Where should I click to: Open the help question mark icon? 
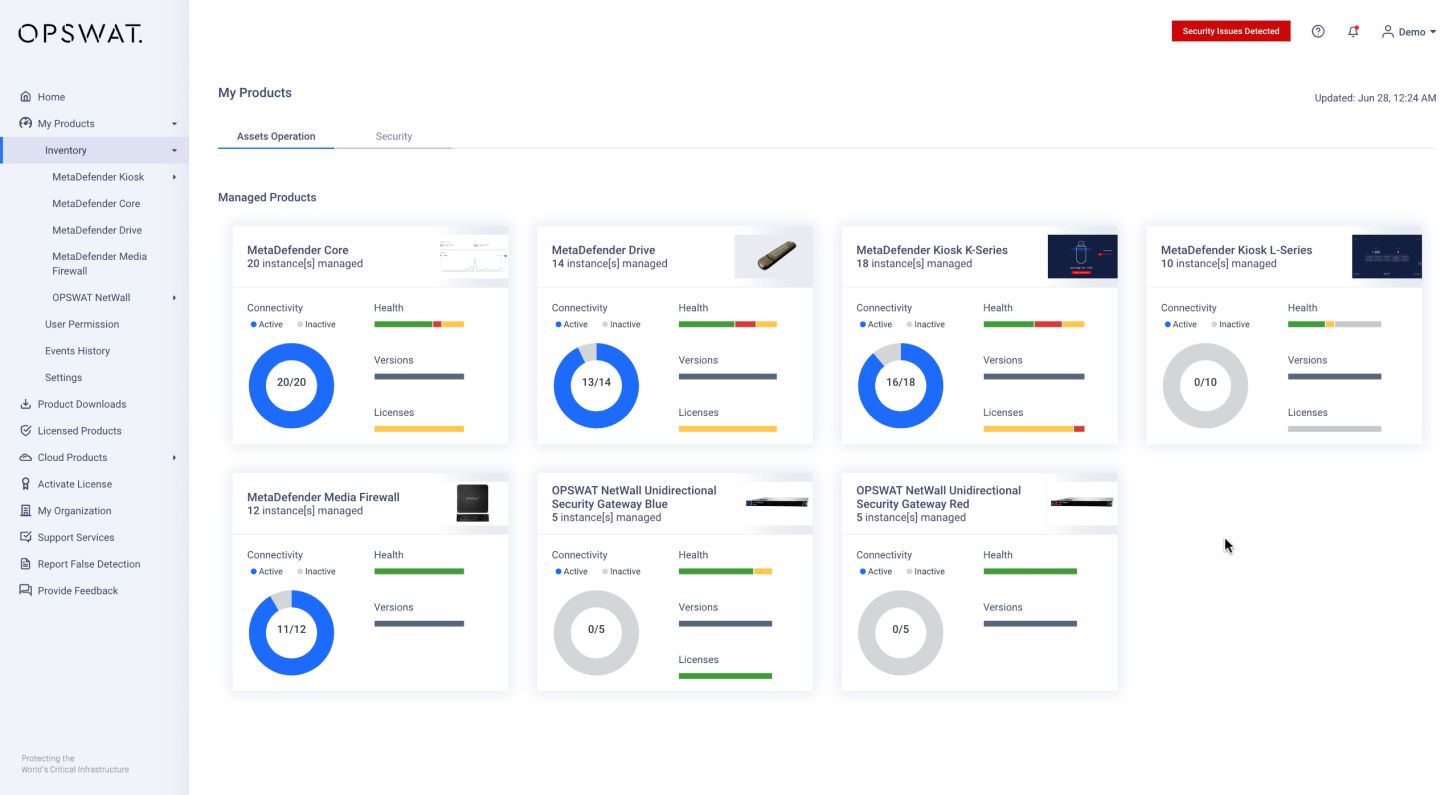click(x=1318, y=31)
